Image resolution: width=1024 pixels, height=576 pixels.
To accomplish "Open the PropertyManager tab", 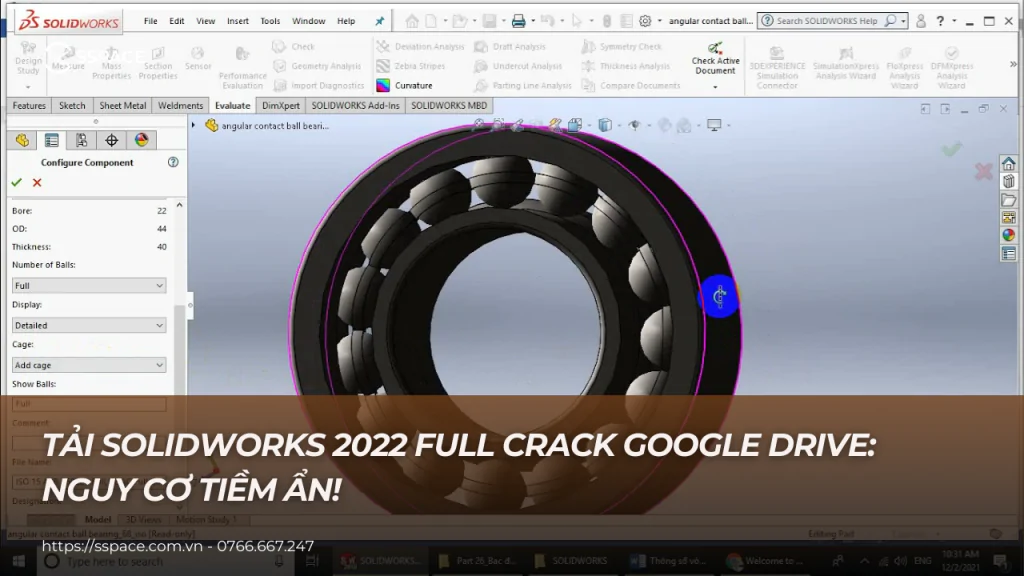I will tap(52, 140).
